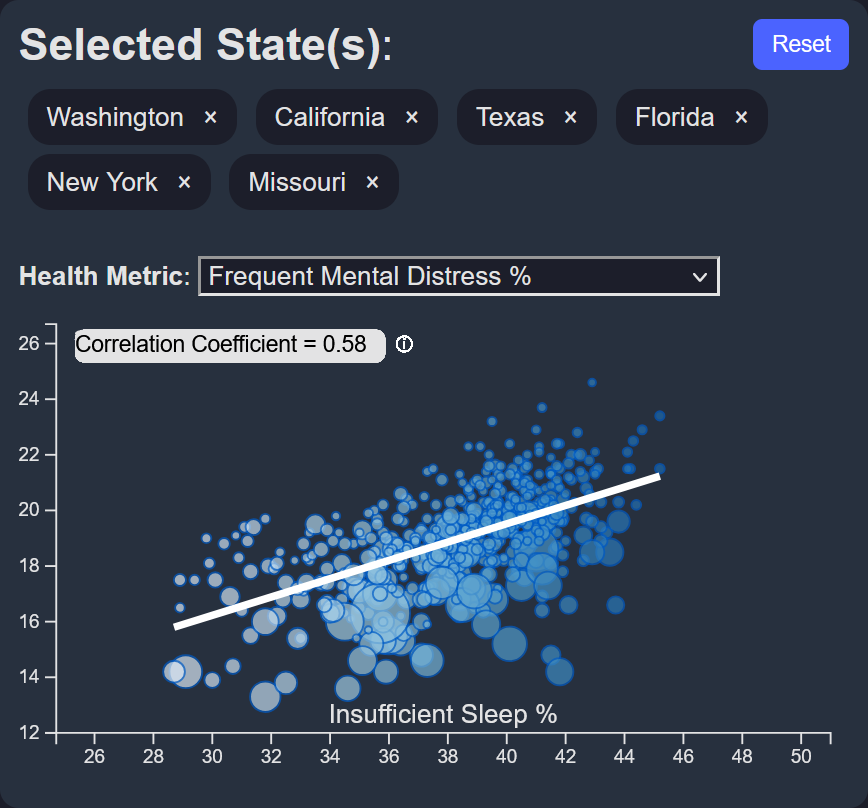Click the Insufficient Sleep % axis label

click(x=443, y=714)
